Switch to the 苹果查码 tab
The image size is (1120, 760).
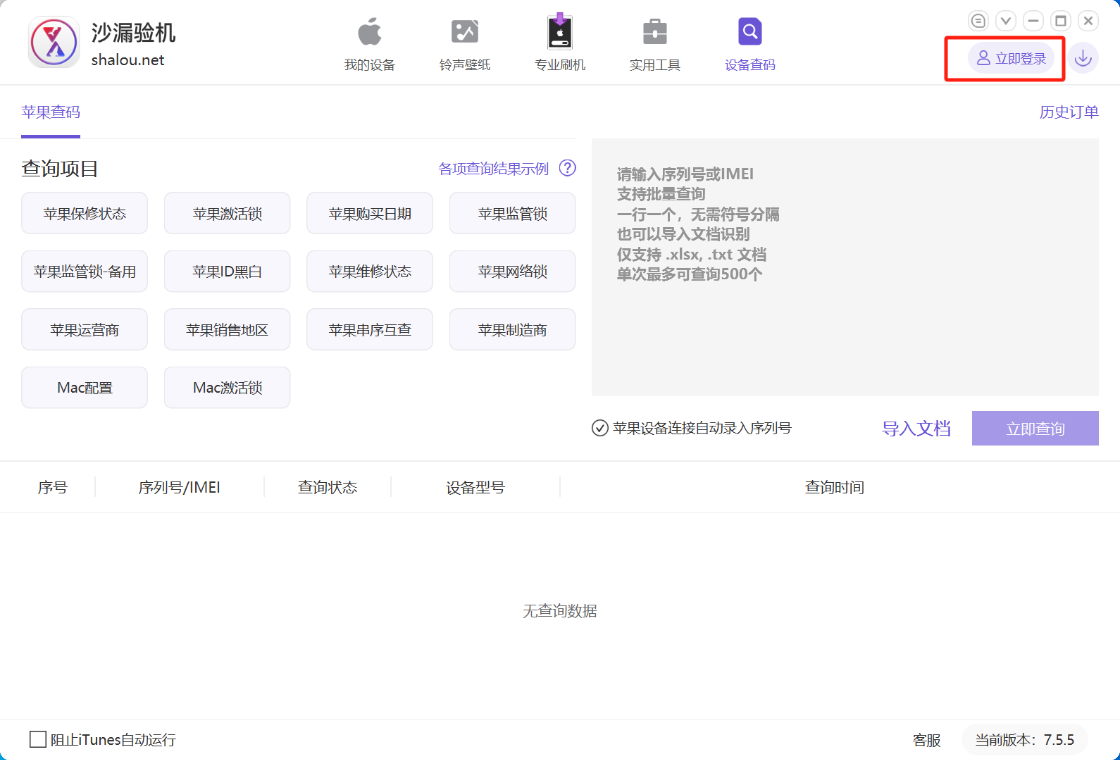coord(51,112)
